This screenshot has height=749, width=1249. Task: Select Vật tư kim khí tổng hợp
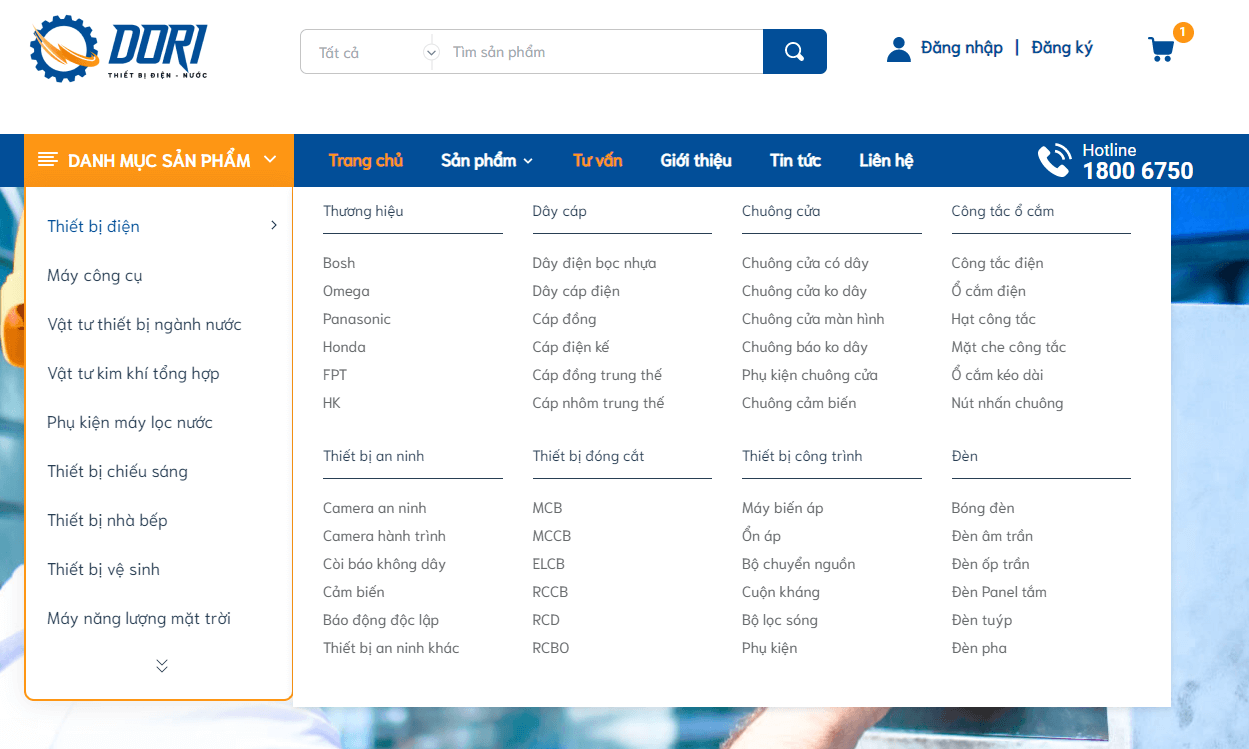tap(133, 373)
